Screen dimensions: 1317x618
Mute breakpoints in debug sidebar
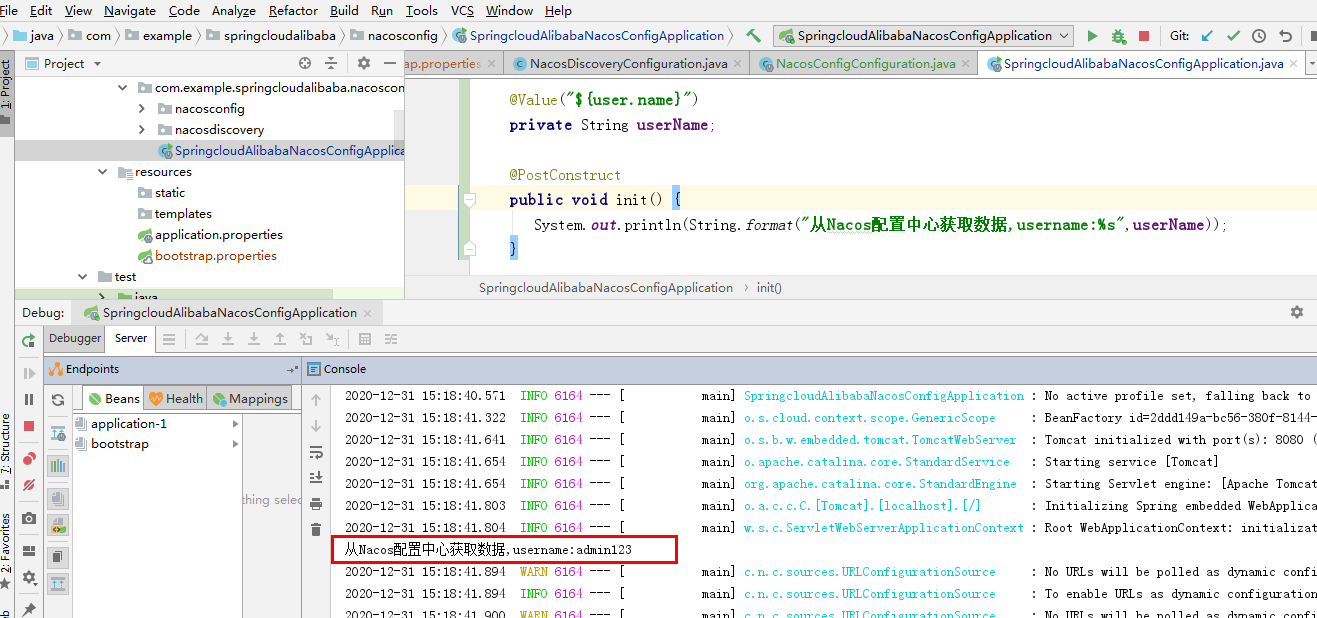click(x=29, y=485)
